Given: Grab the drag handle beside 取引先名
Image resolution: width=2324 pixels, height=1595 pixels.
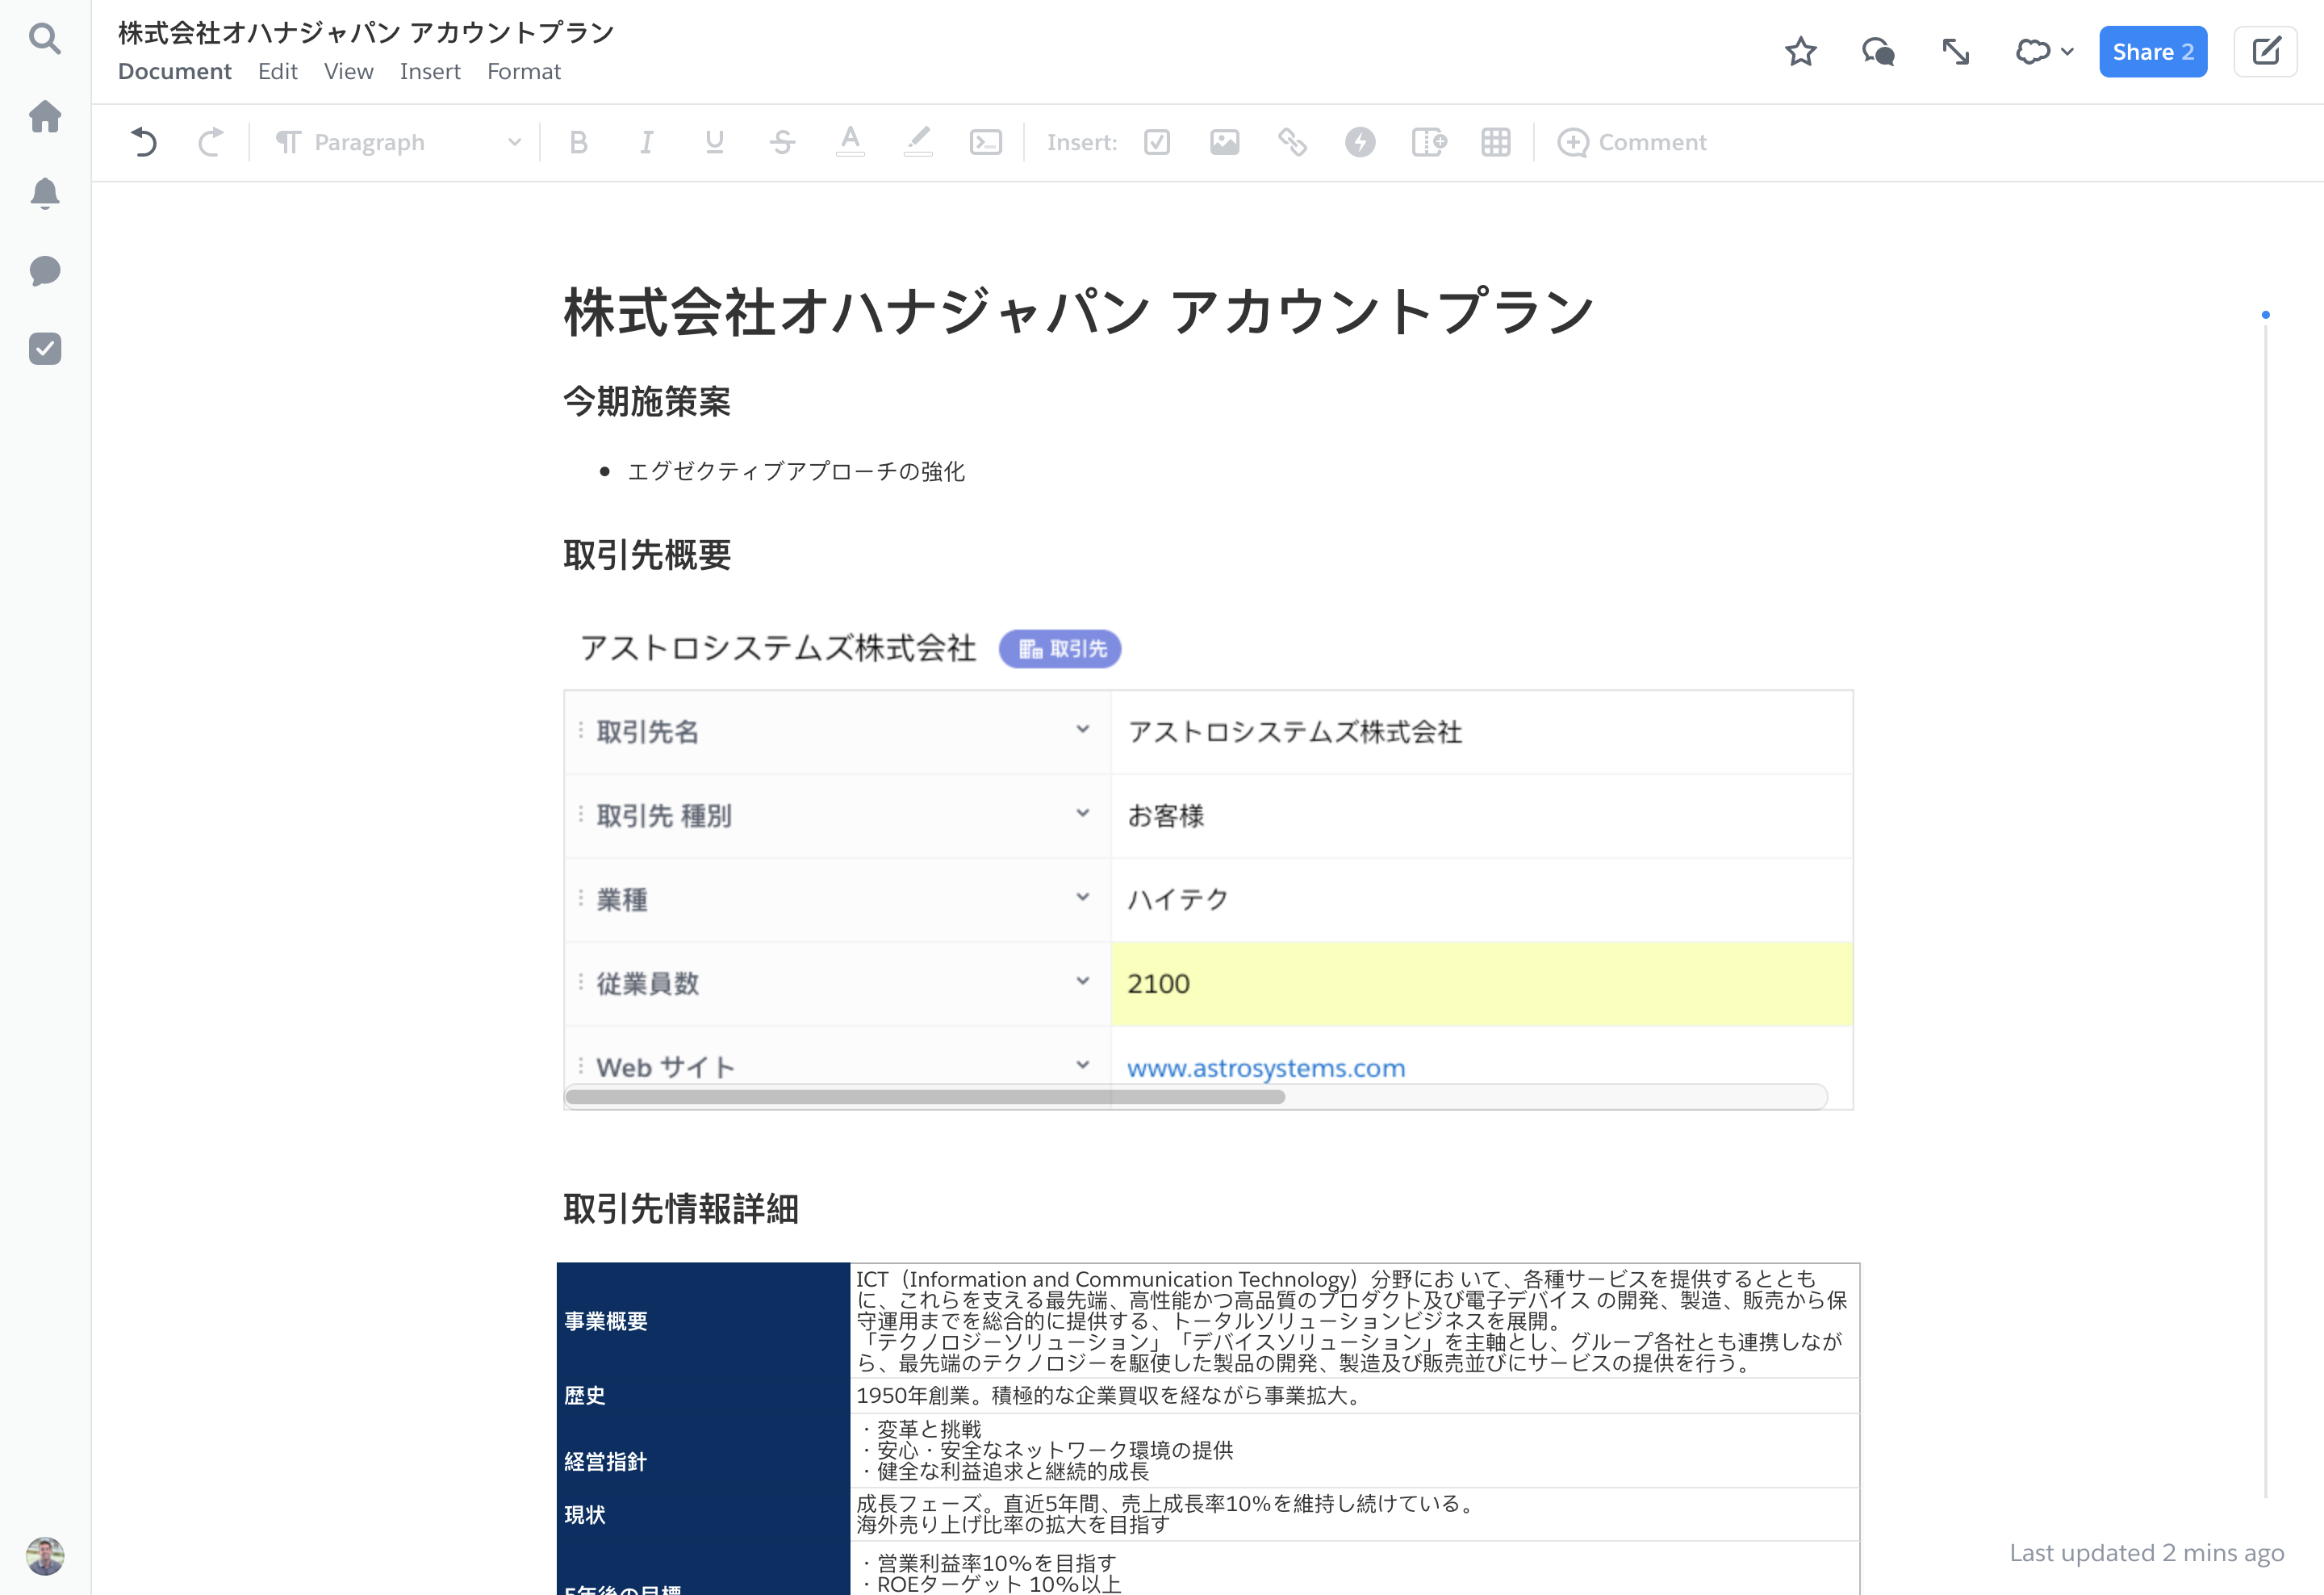Looking at the screenshot, I should pos(581,731).
